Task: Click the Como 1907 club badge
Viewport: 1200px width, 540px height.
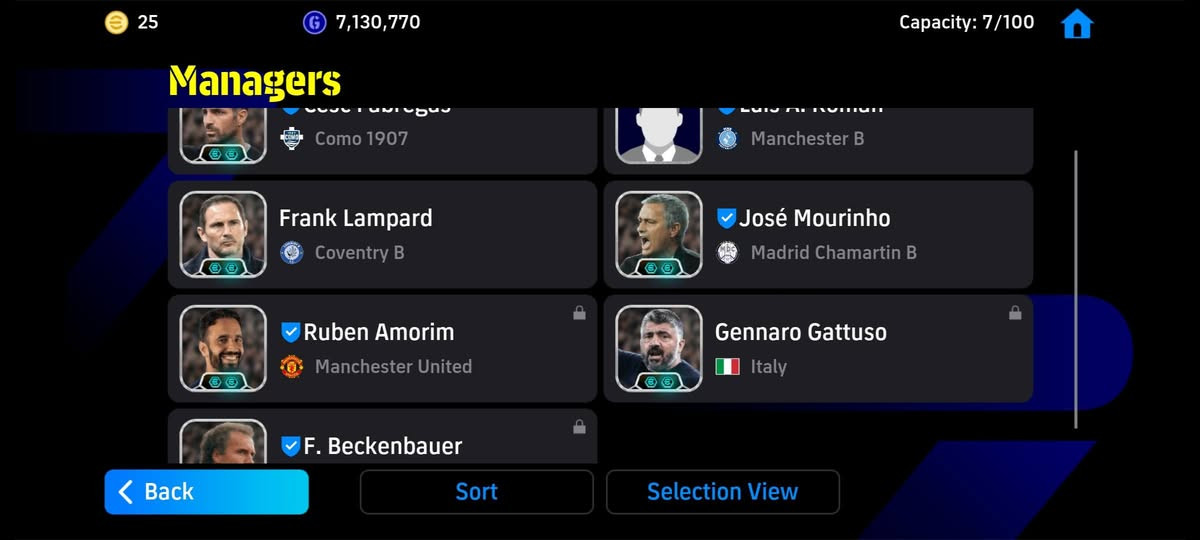Action: point(291,138)
